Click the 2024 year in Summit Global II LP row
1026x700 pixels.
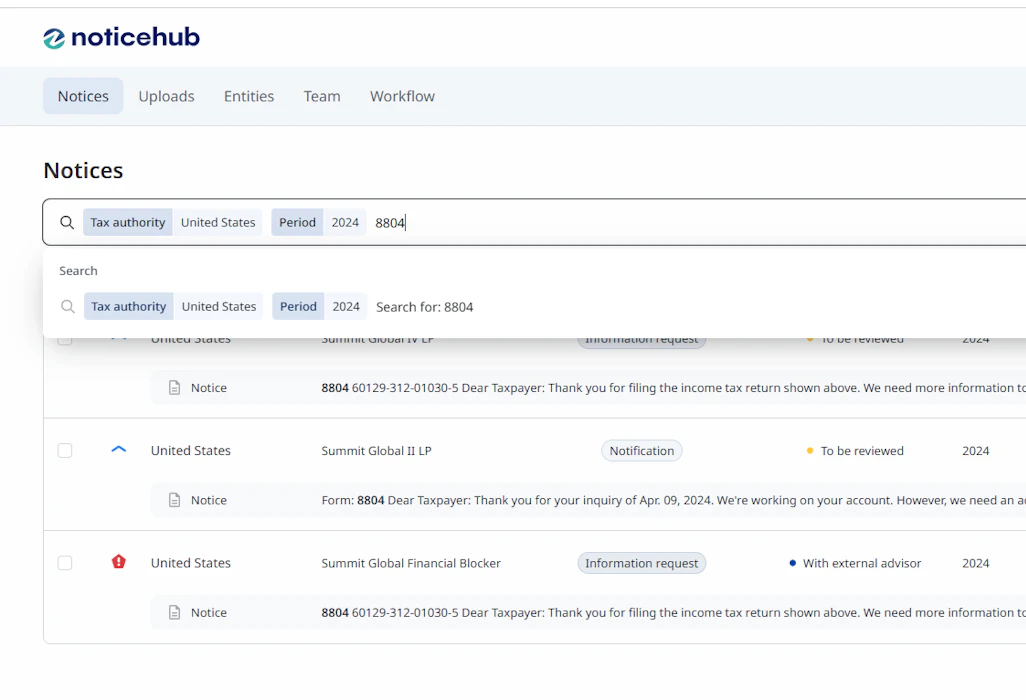coord(976,451)
